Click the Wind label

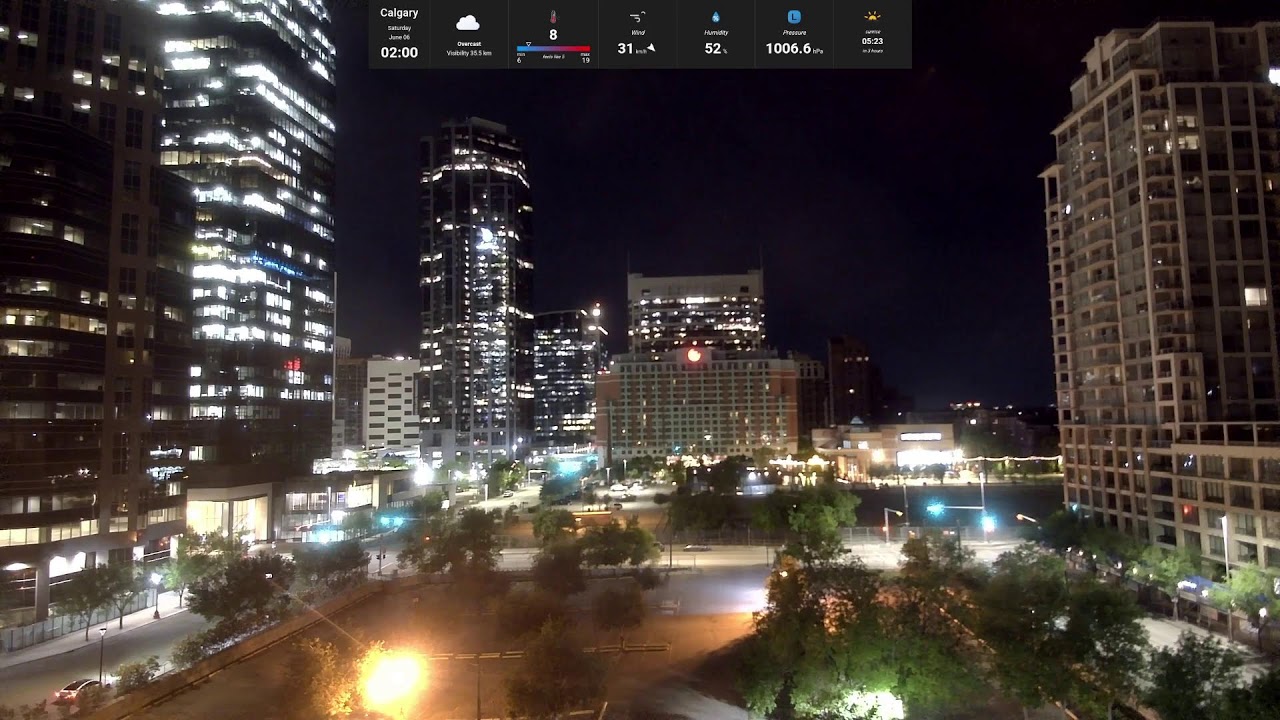click(638, 32)
